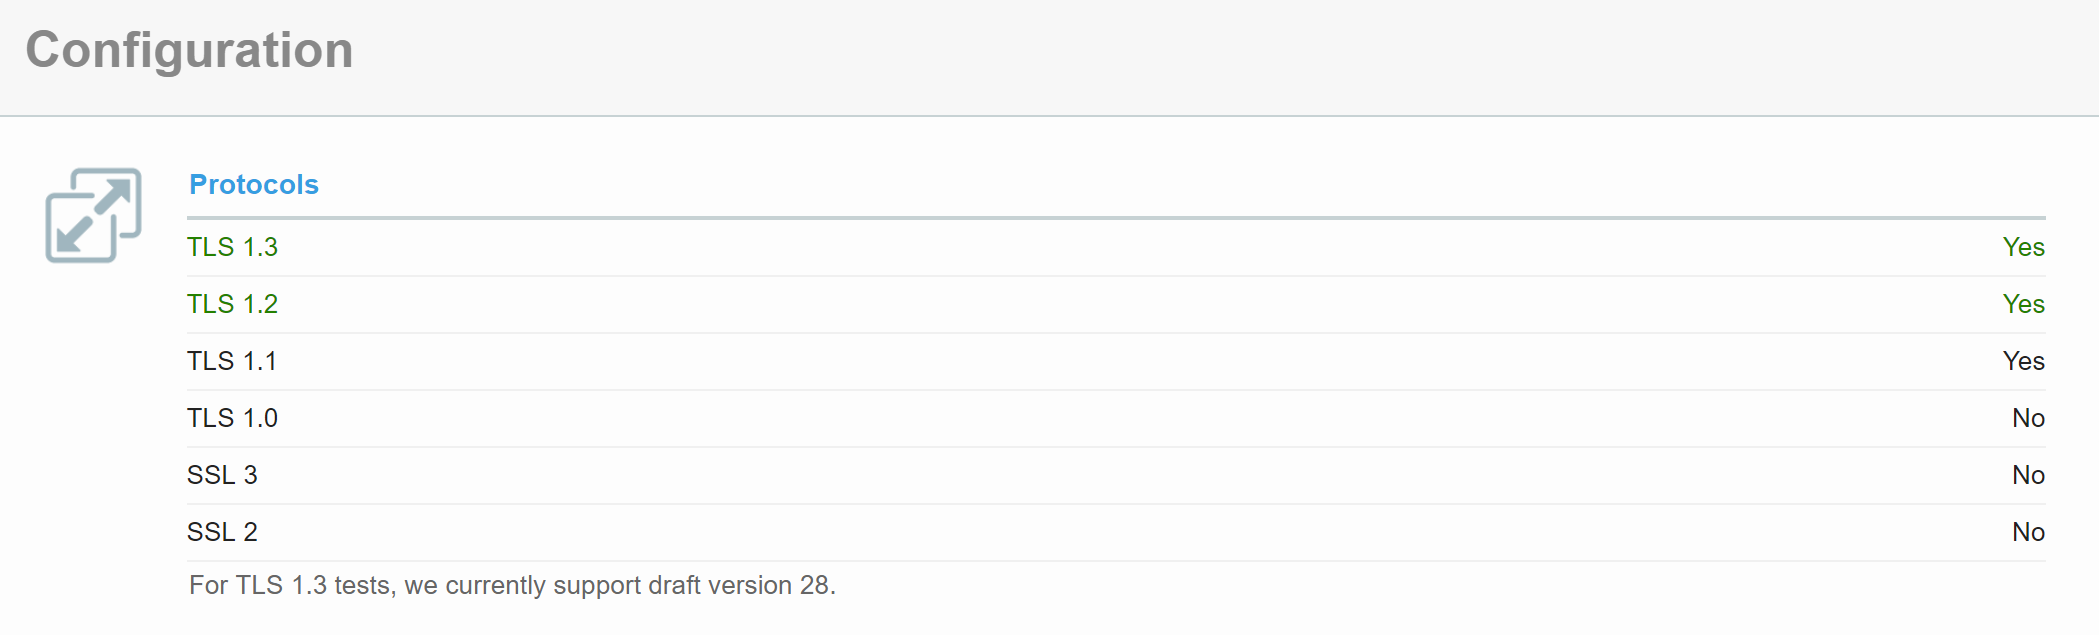Click the Yes value in the TLS 1.1 row
The width and height of the screenshot is (2099, 635).
click(x=2023, y=361)
